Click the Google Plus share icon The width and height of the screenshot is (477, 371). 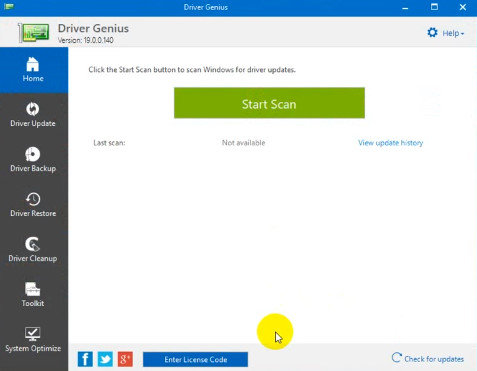[125, 359]
